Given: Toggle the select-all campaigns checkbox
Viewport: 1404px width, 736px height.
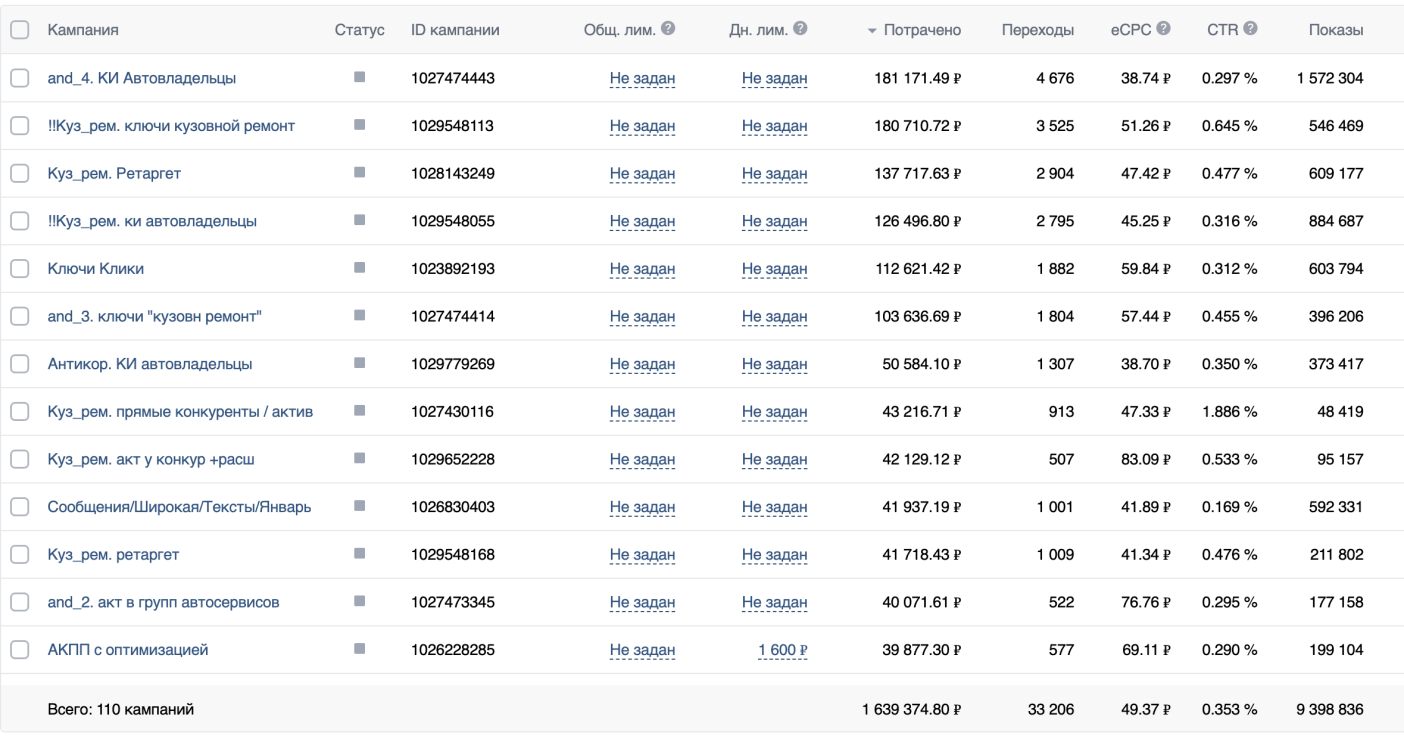Looking at the screenshot, I should [19, 31].
